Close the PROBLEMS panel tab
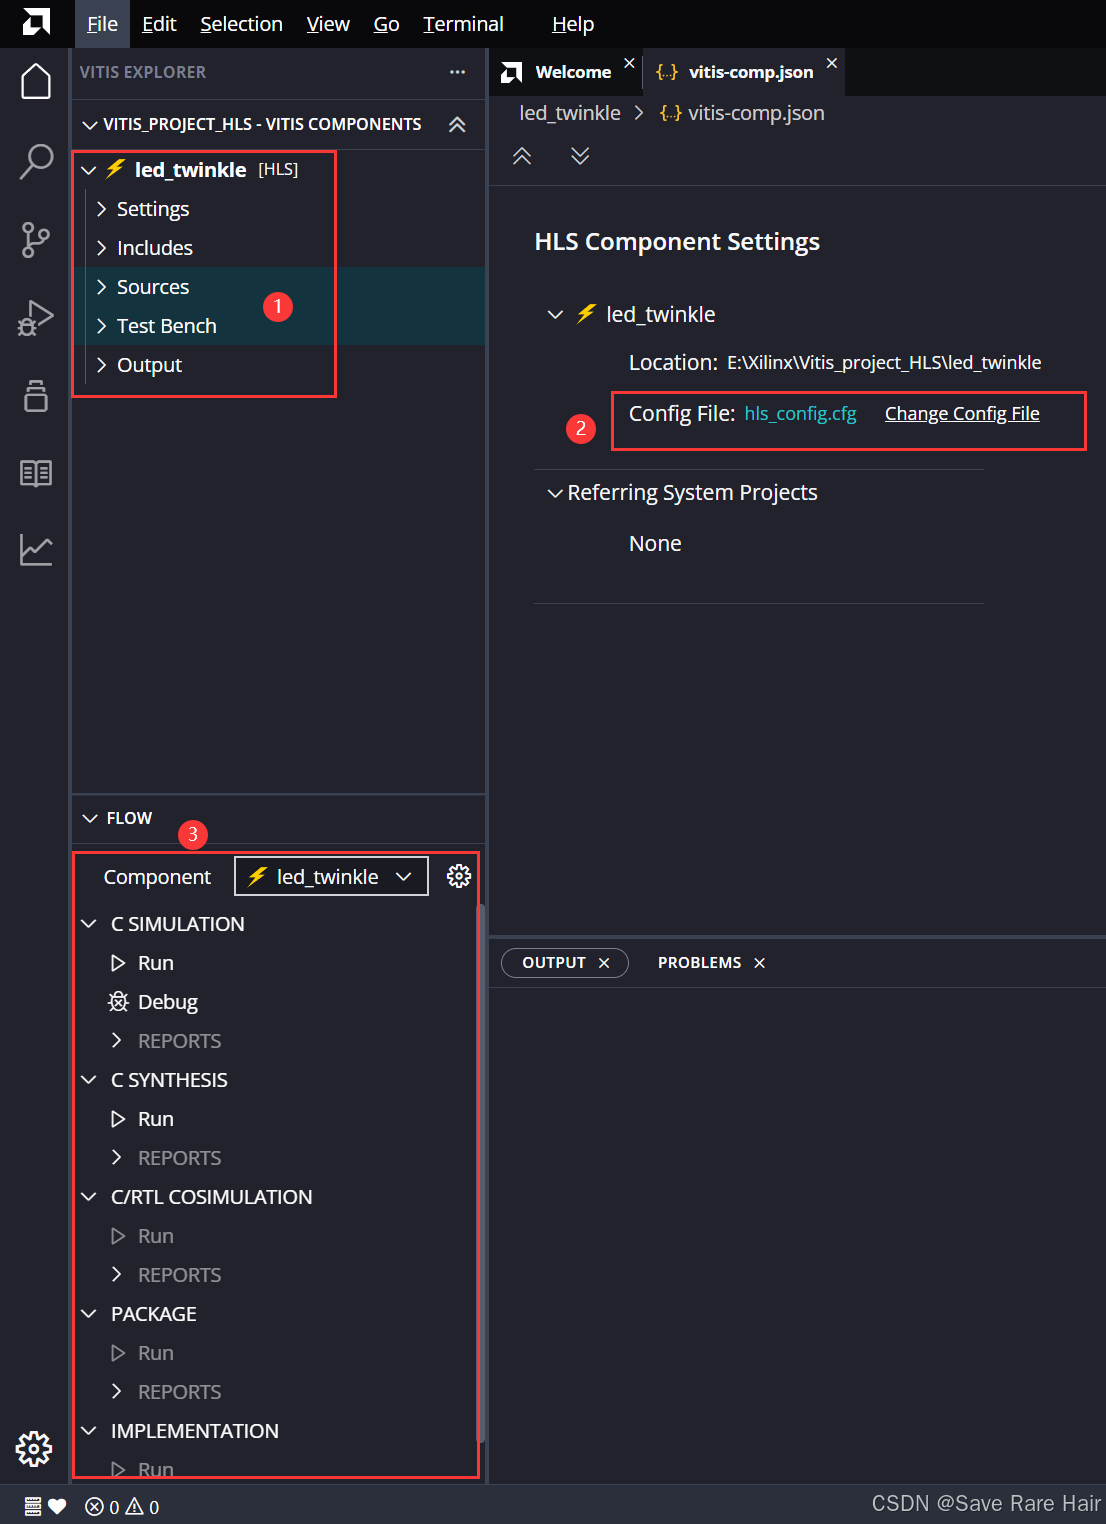 coord(760,963)
